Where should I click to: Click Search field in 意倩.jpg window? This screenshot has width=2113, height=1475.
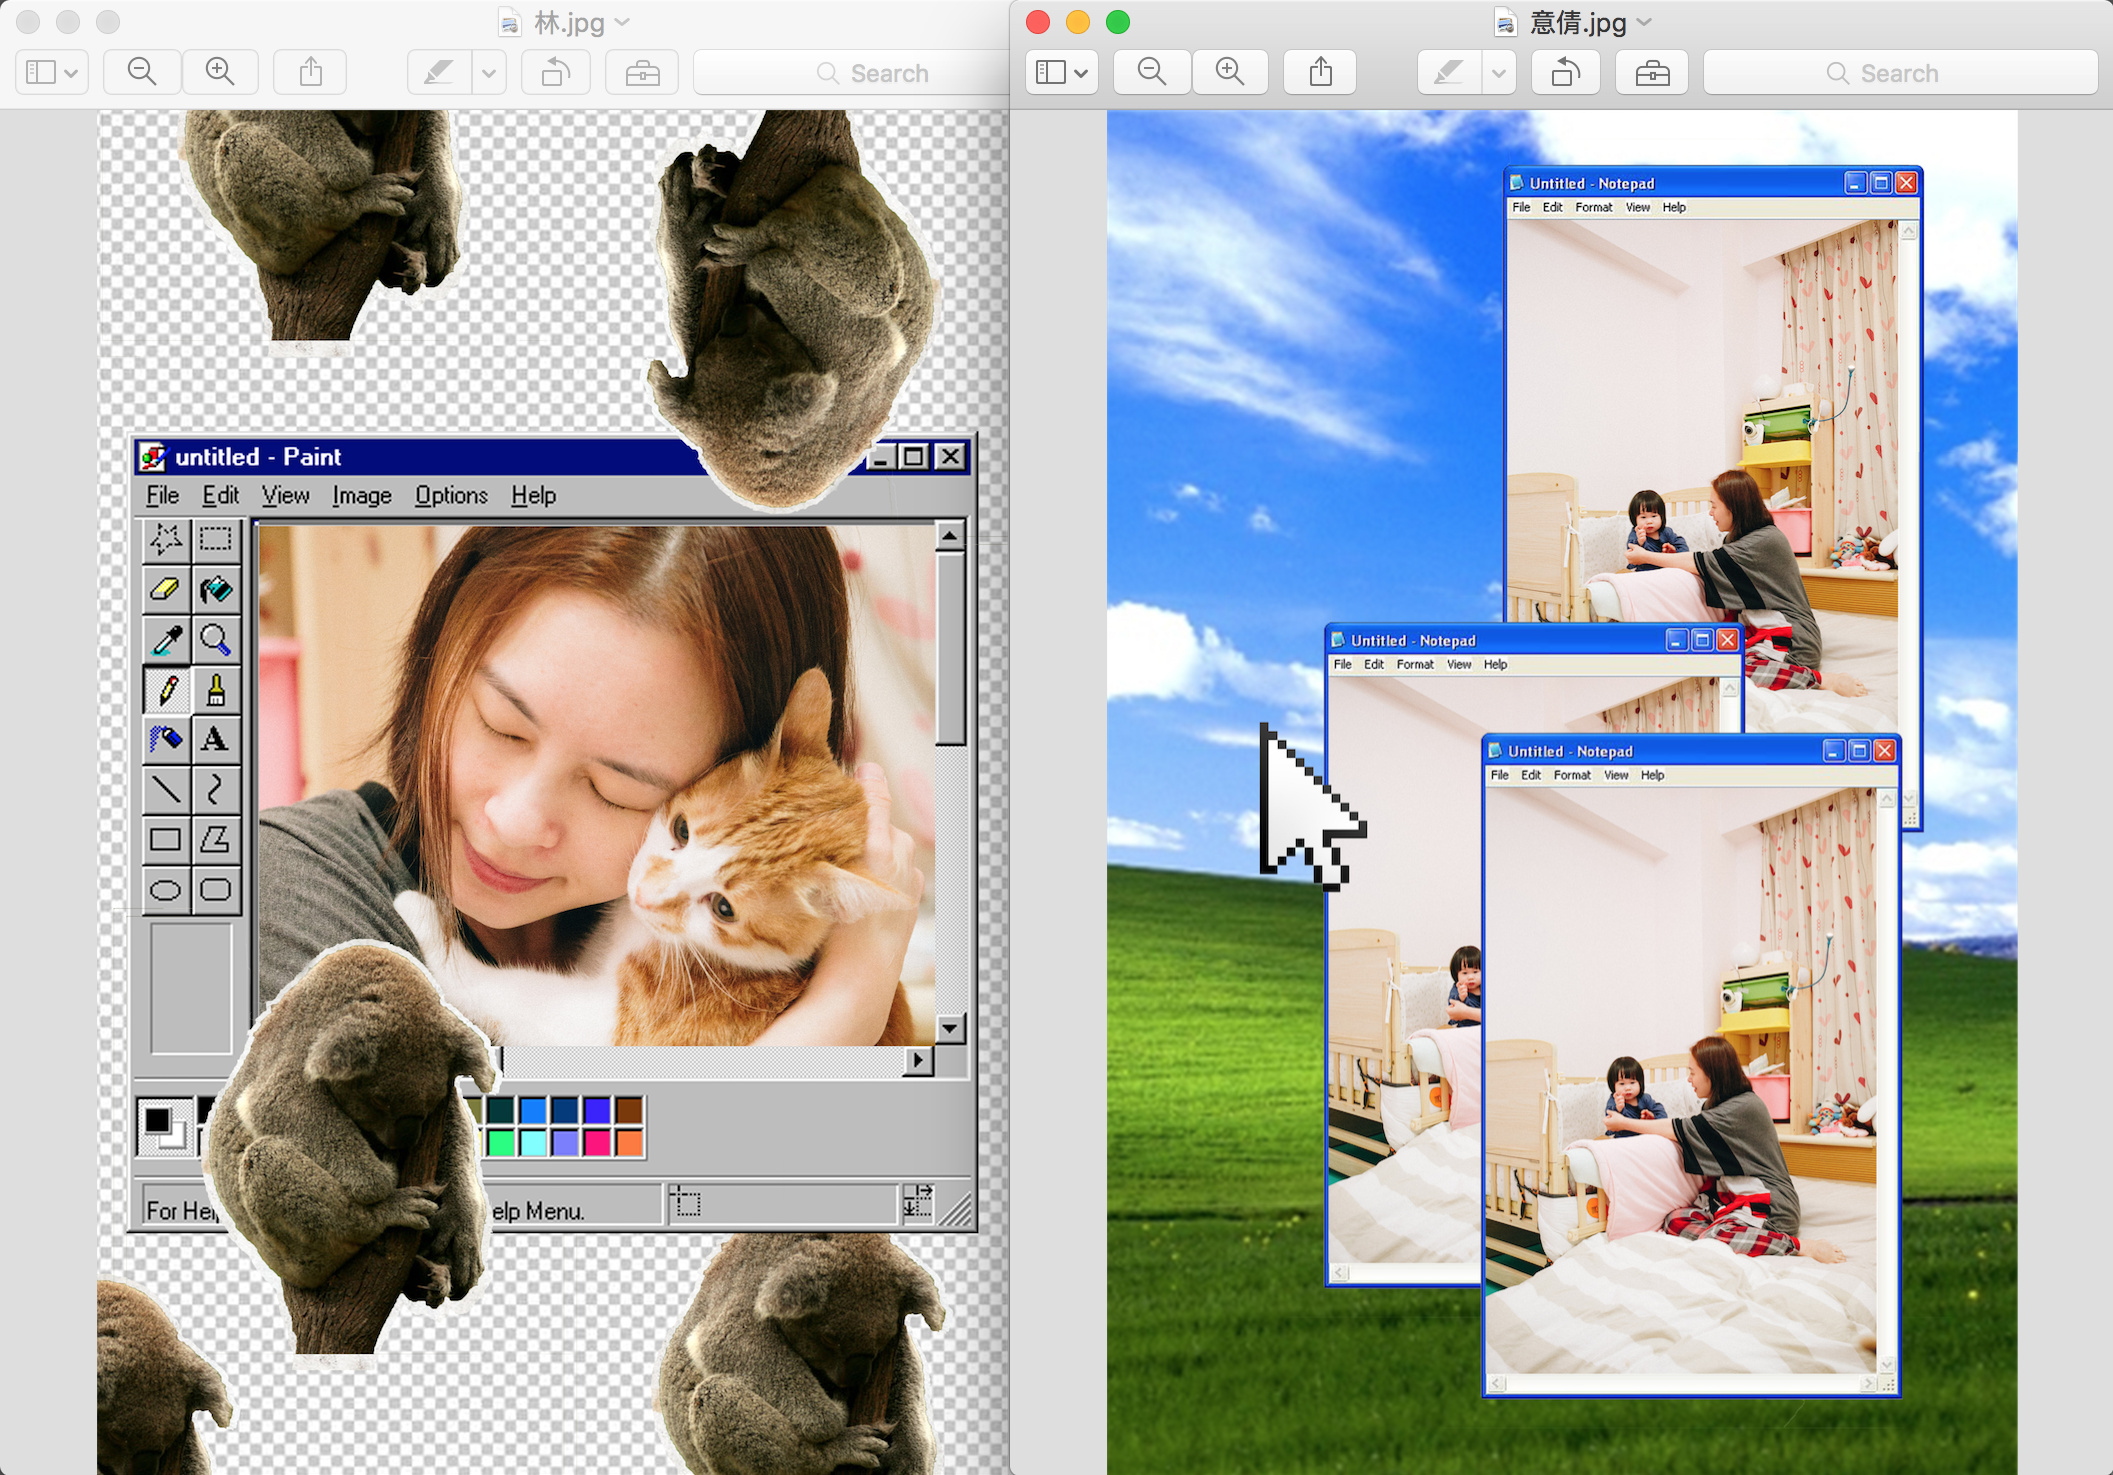pyautogui.click(x=1899, y=72)
